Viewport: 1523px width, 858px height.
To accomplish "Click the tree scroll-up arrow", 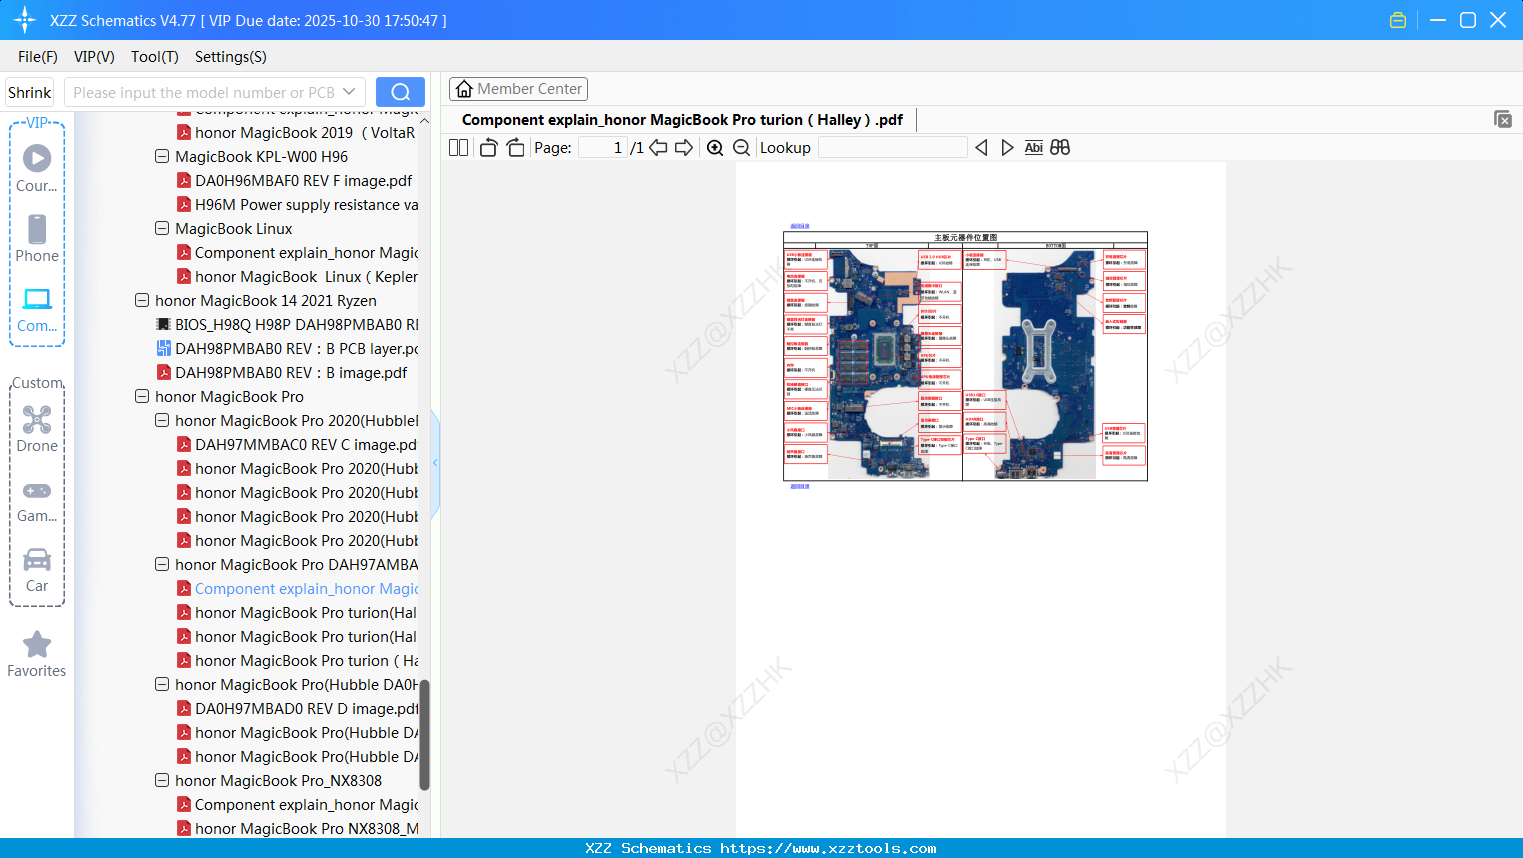I will (x=424, y=120).
